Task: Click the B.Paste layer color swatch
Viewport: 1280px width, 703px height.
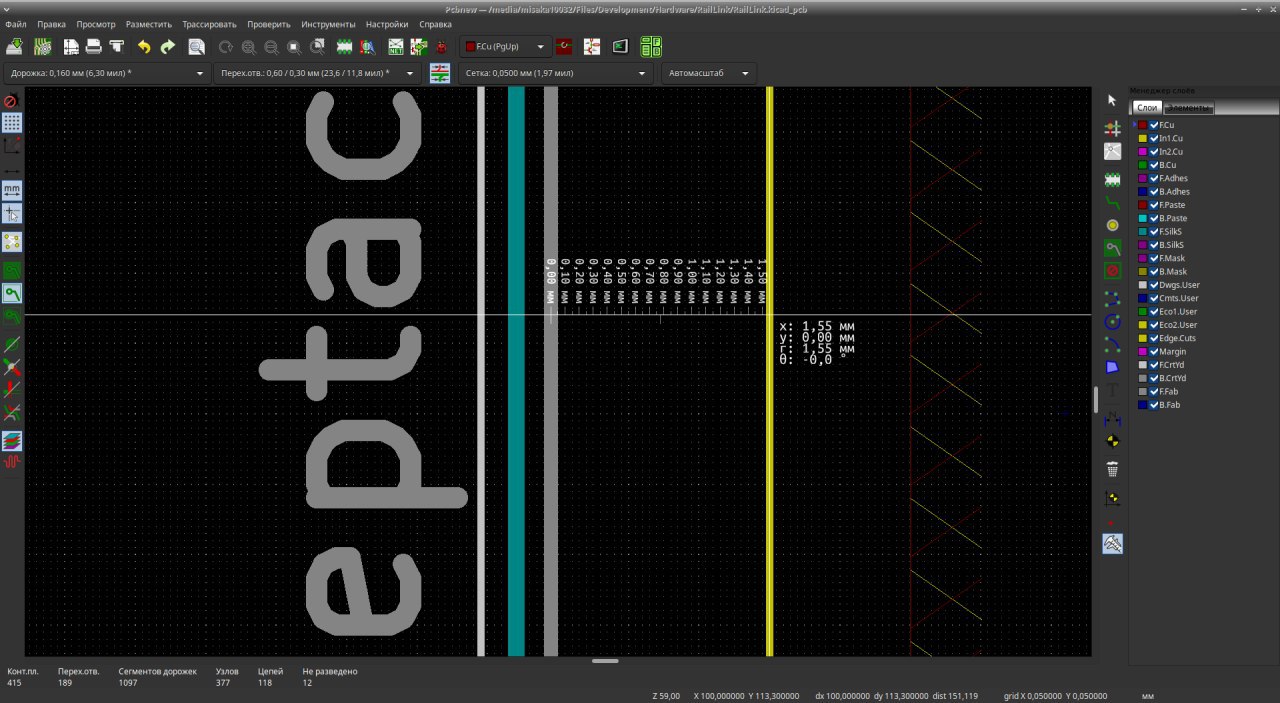Action: [1142, 218]
